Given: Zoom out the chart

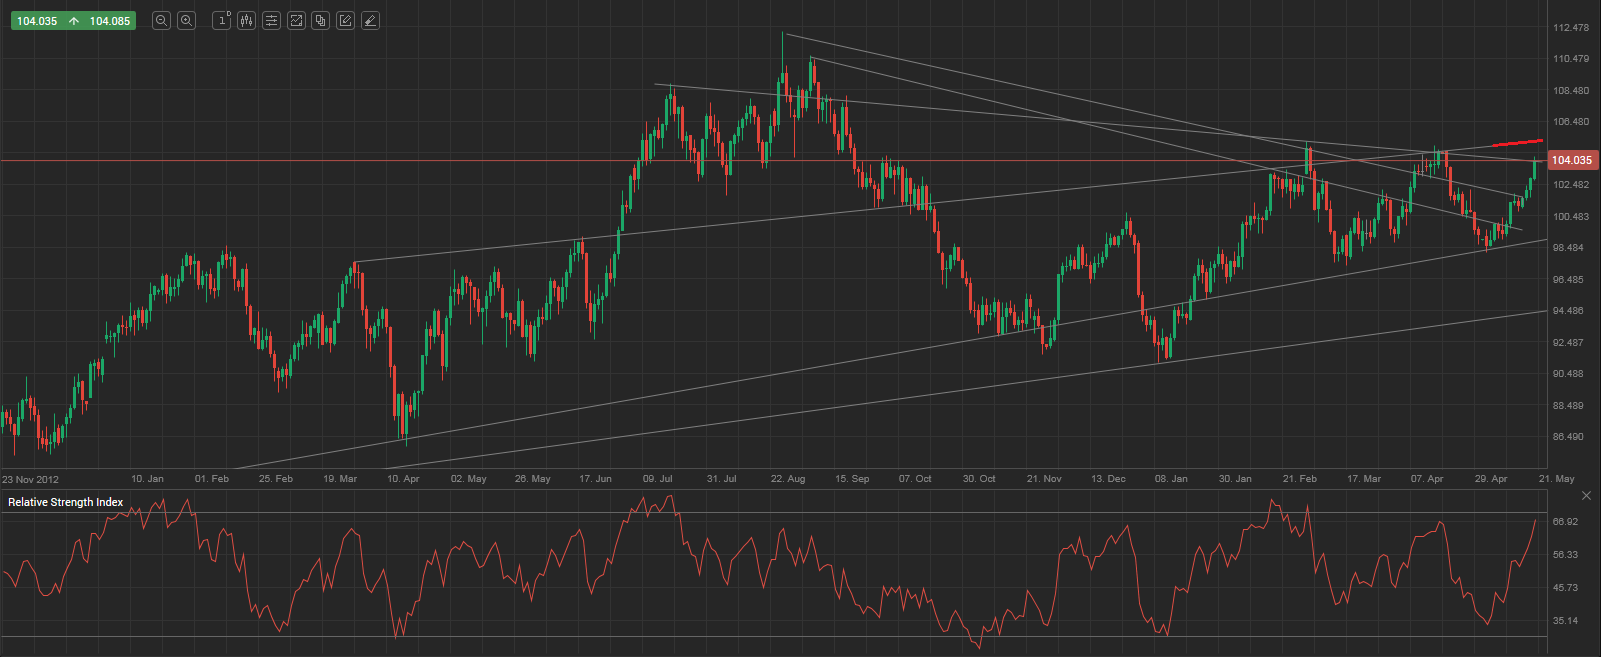Looking at the screenshot, I should tap(161, 20).
